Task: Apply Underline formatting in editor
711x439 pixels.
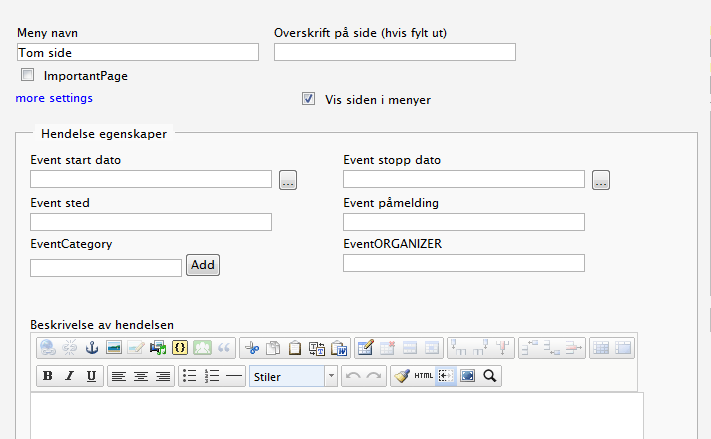Action: click(x=91, y=377)
